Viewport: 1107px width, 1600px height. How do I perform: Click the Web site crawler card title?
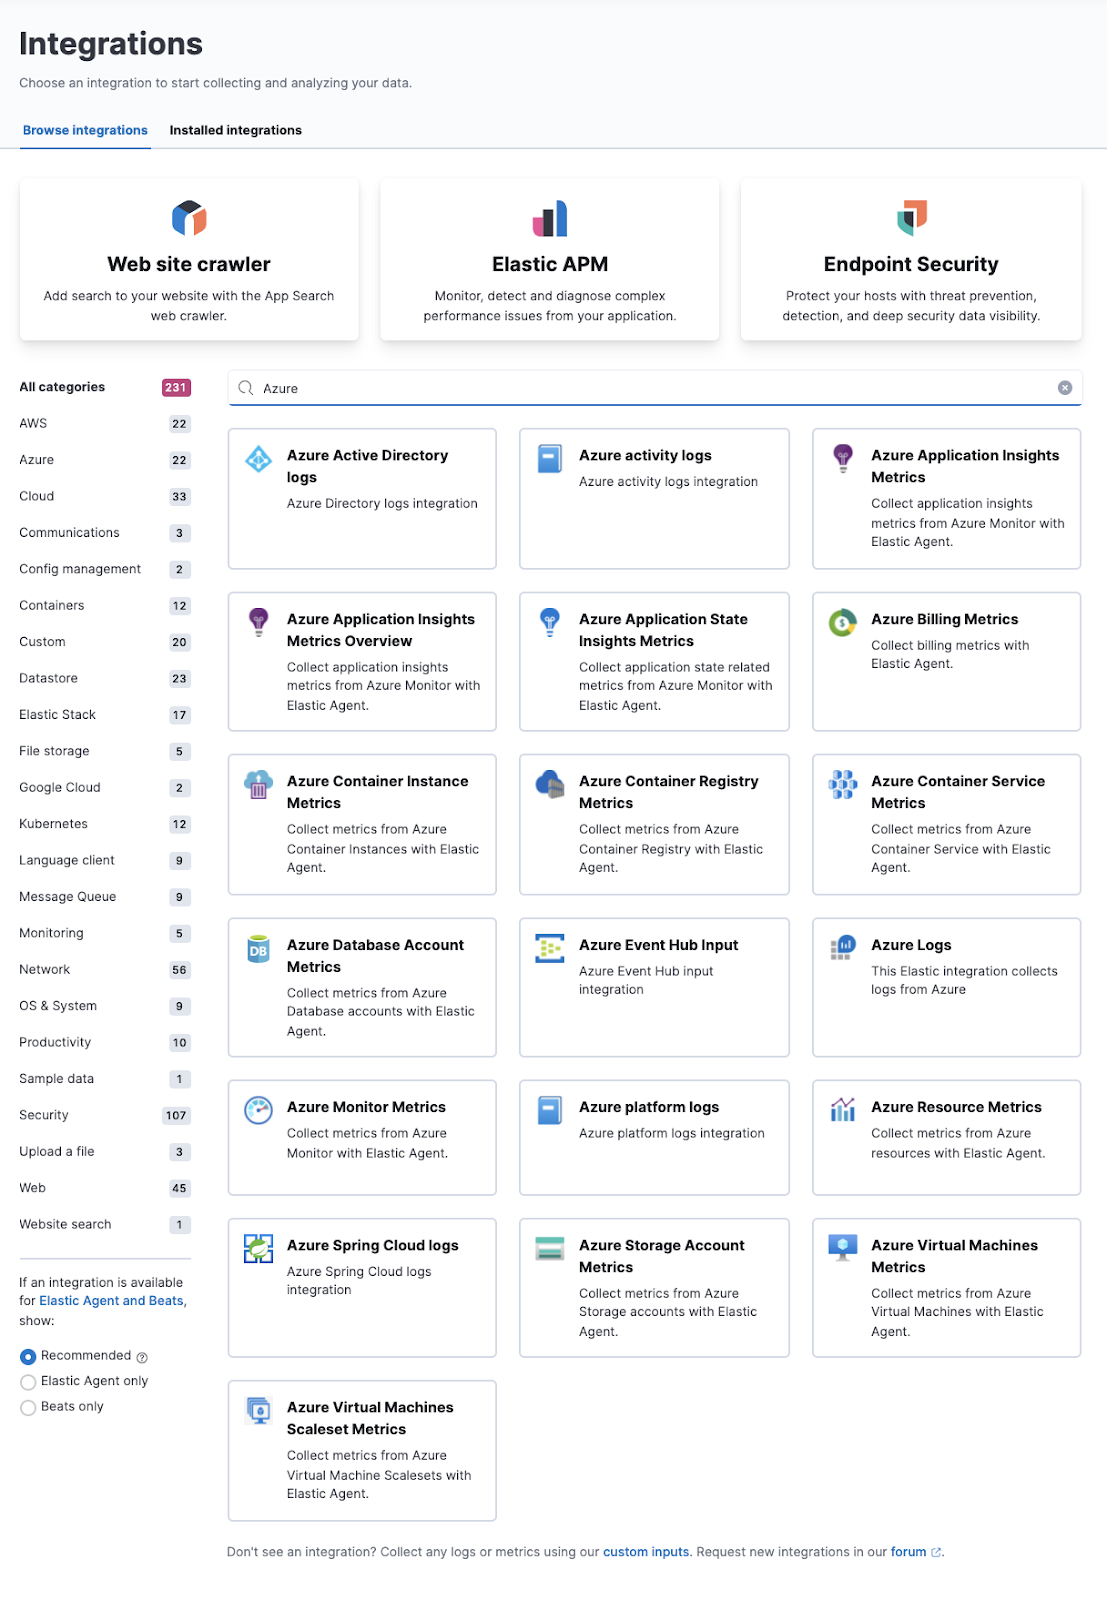coord(189,264)
